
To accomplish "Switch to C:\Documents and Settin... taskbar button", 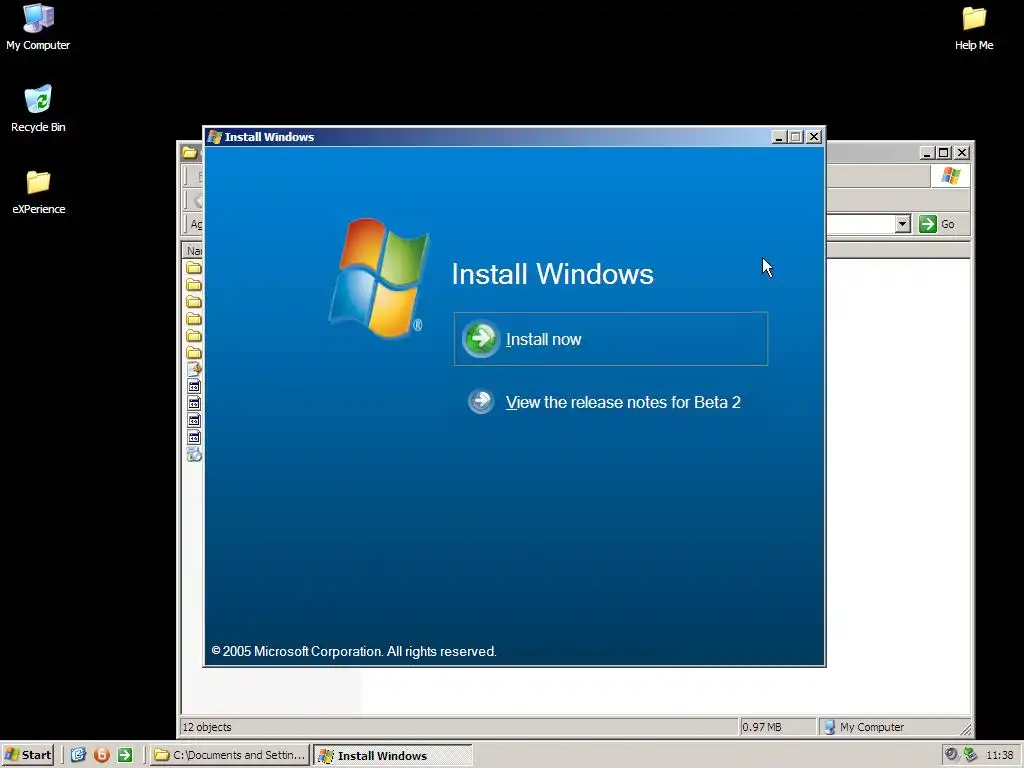I will (x=230, y=755).
